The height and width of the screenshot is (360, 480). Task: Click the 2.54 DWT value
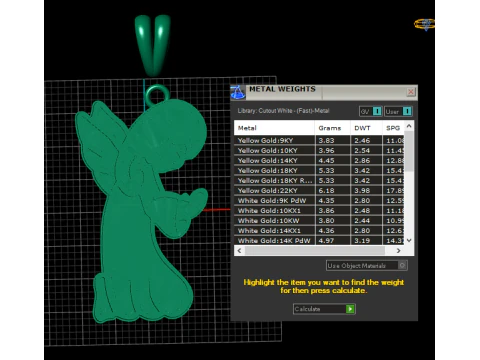point(362,150)
